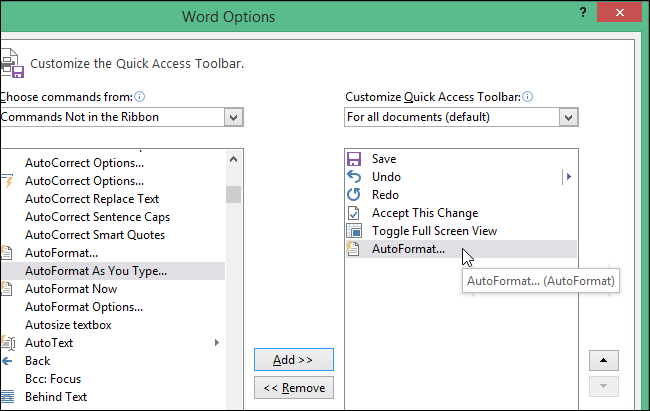650x411 pixels.
Task: Select Accept This Change label
Action: 425,213
